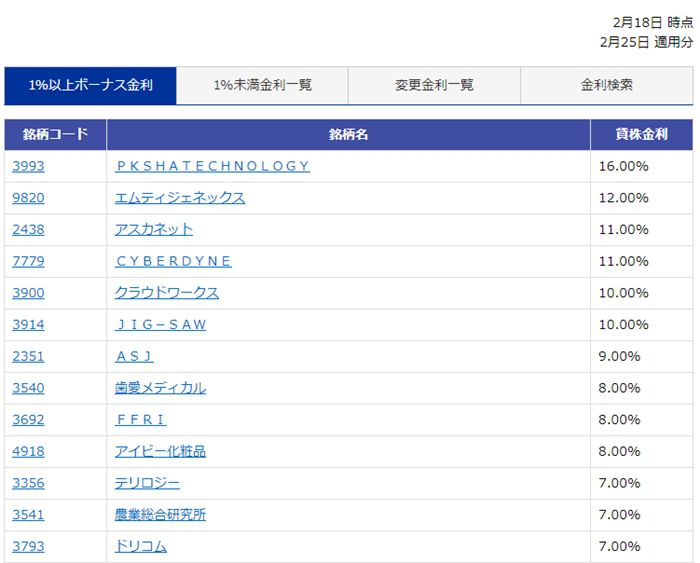This screenshot has width=700, height=563.
Task: Click stock code 2351 link
Action: click(x=28, y=357)
